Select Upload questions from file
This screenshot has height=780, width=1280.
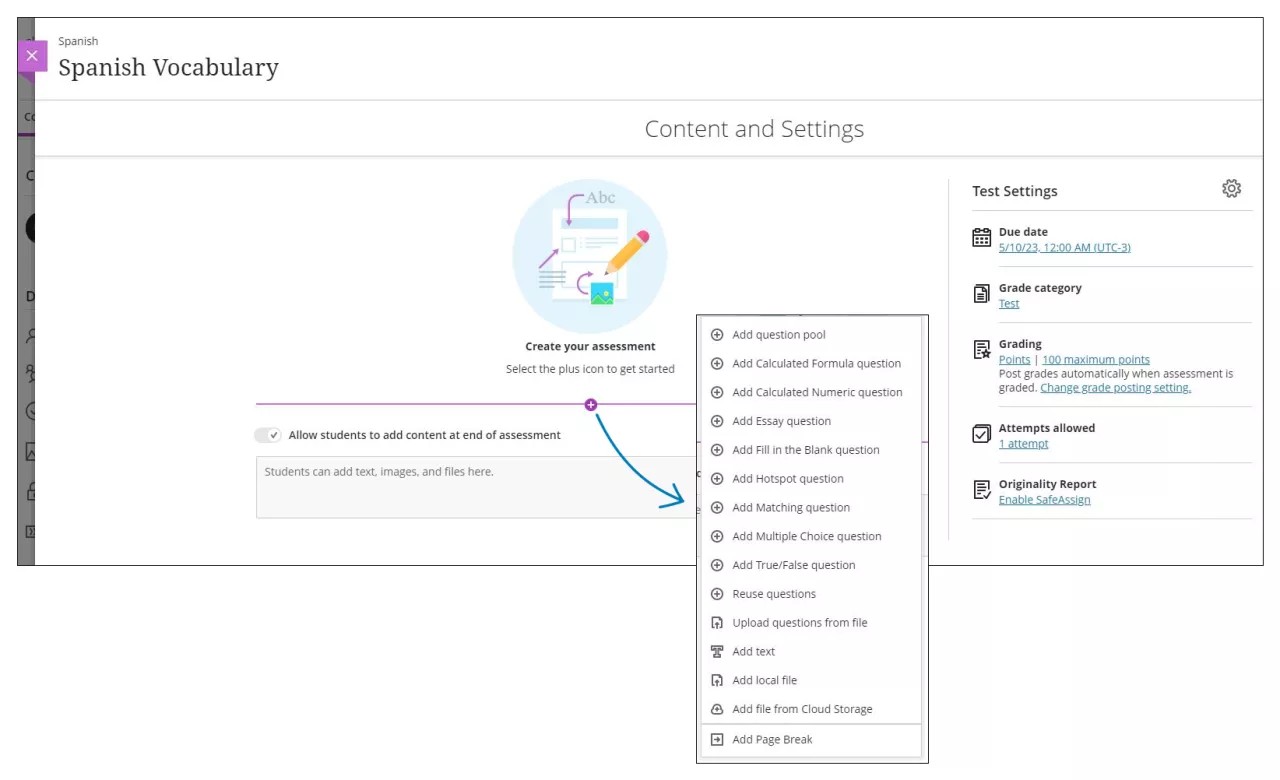[799, 622]
